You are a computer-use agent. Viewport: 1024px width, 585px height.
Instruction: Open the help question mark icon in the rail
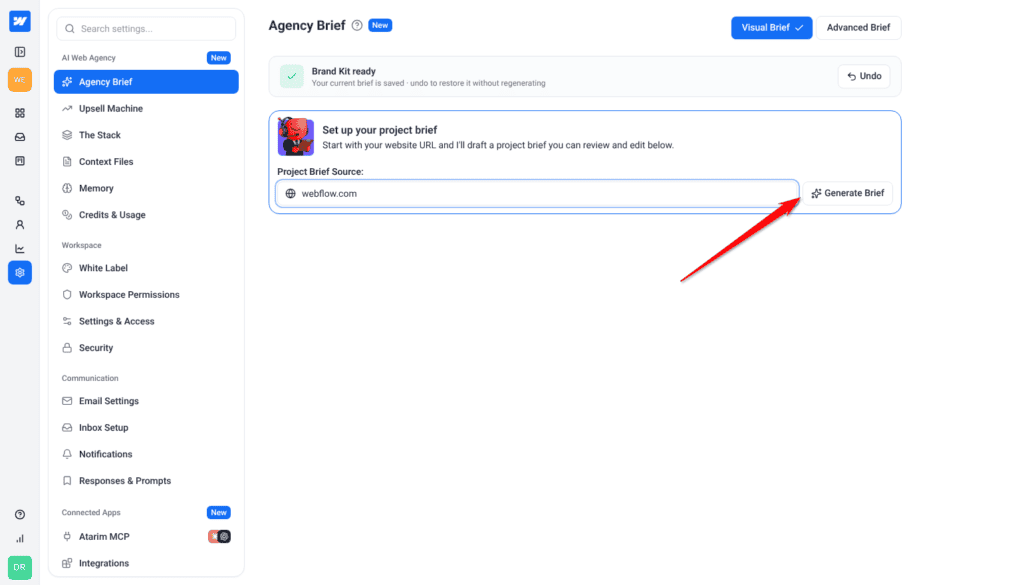[x=20, y=514]
